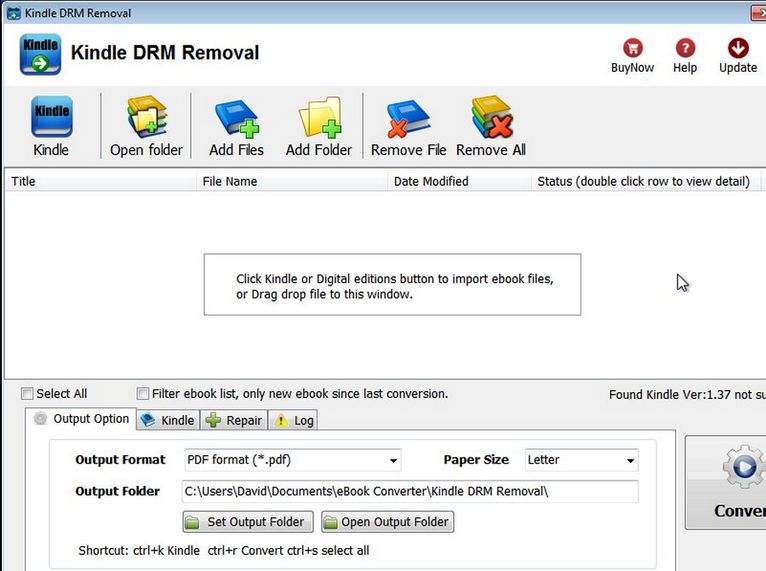Click the Set Output Folder button
Screen dimensions: 766x571
click(249, 522)
